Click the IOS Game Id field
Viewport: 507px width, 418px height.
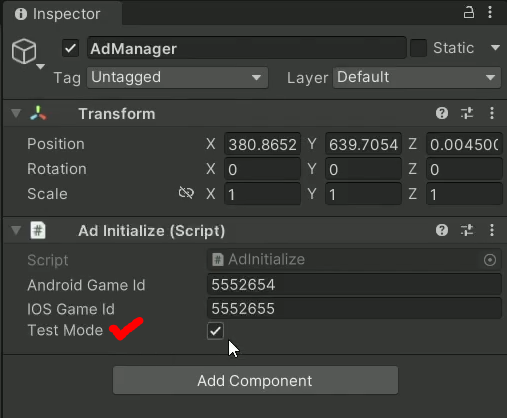354,308
